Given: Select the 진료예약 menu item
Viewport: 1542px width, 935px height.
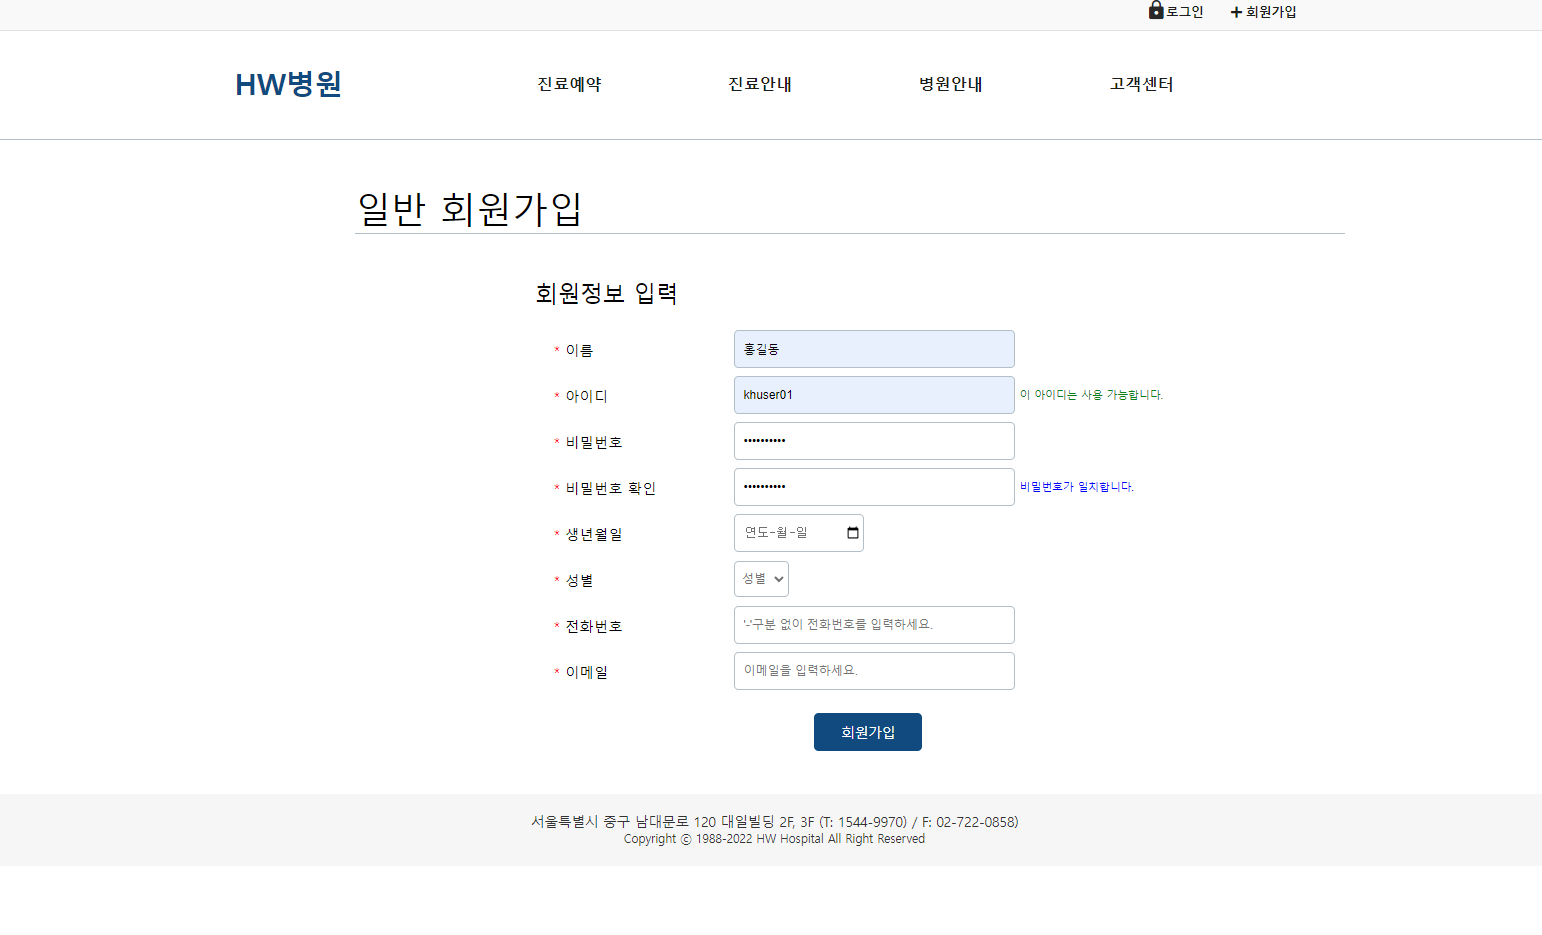Looking at the screenshot, I should pyautogui.click(x=568, y=84).
